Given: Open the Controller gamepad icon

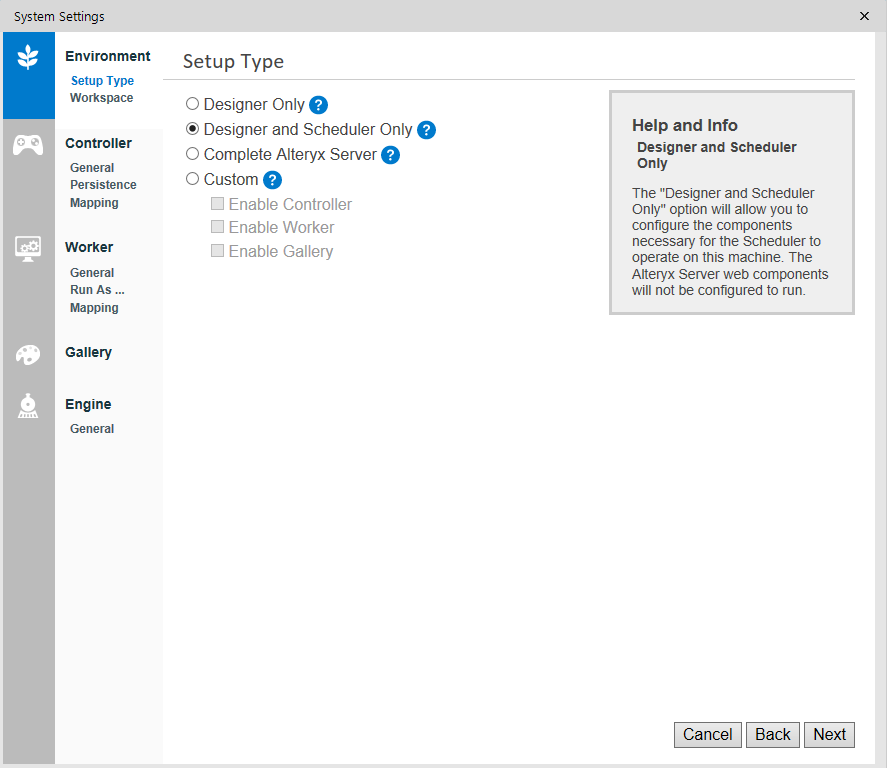Looking at the screenshot, I should point(28,145).
